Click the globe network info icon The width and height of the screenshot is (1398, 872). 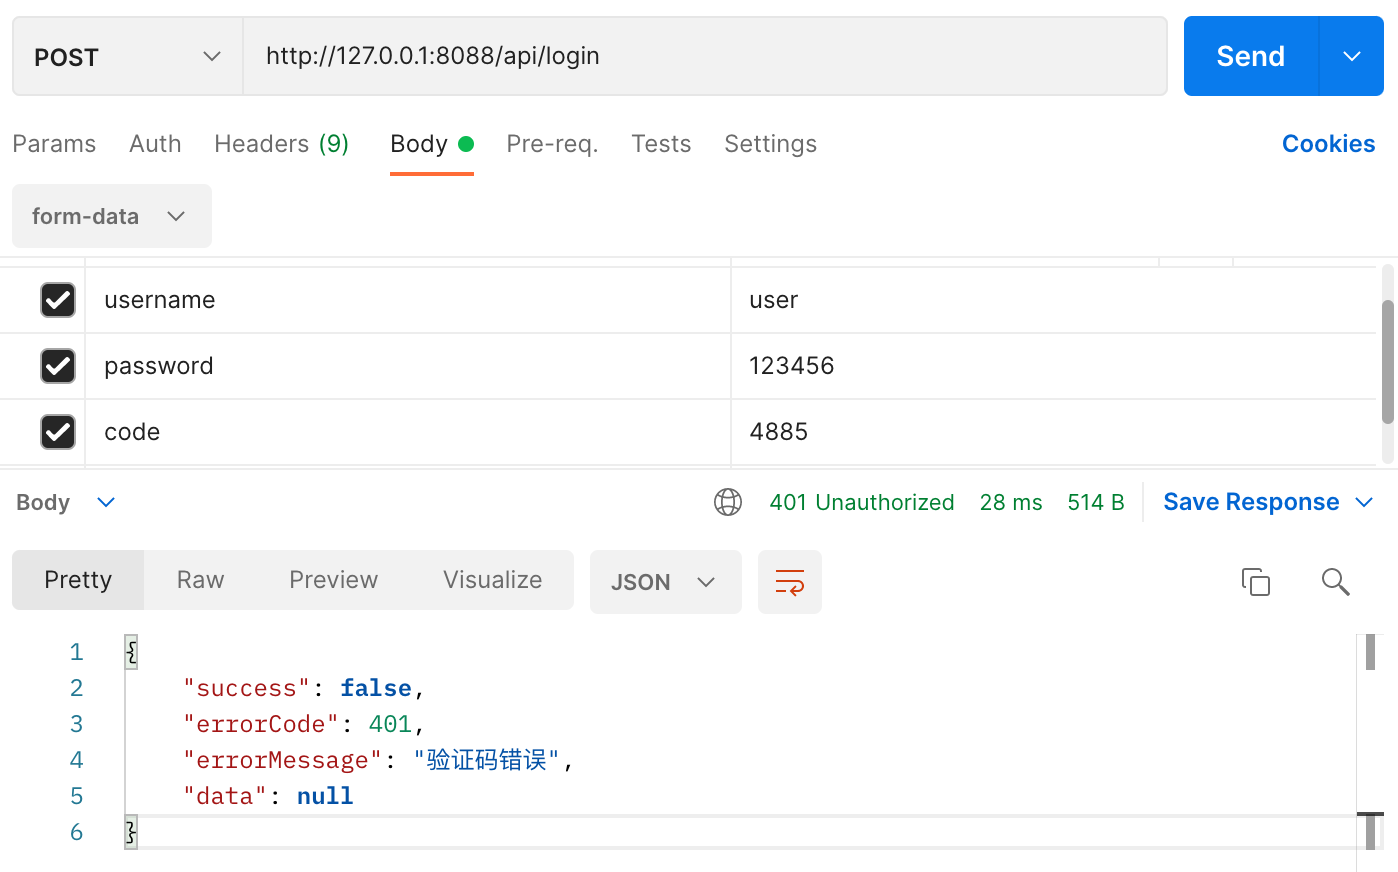tap(728, 502)
